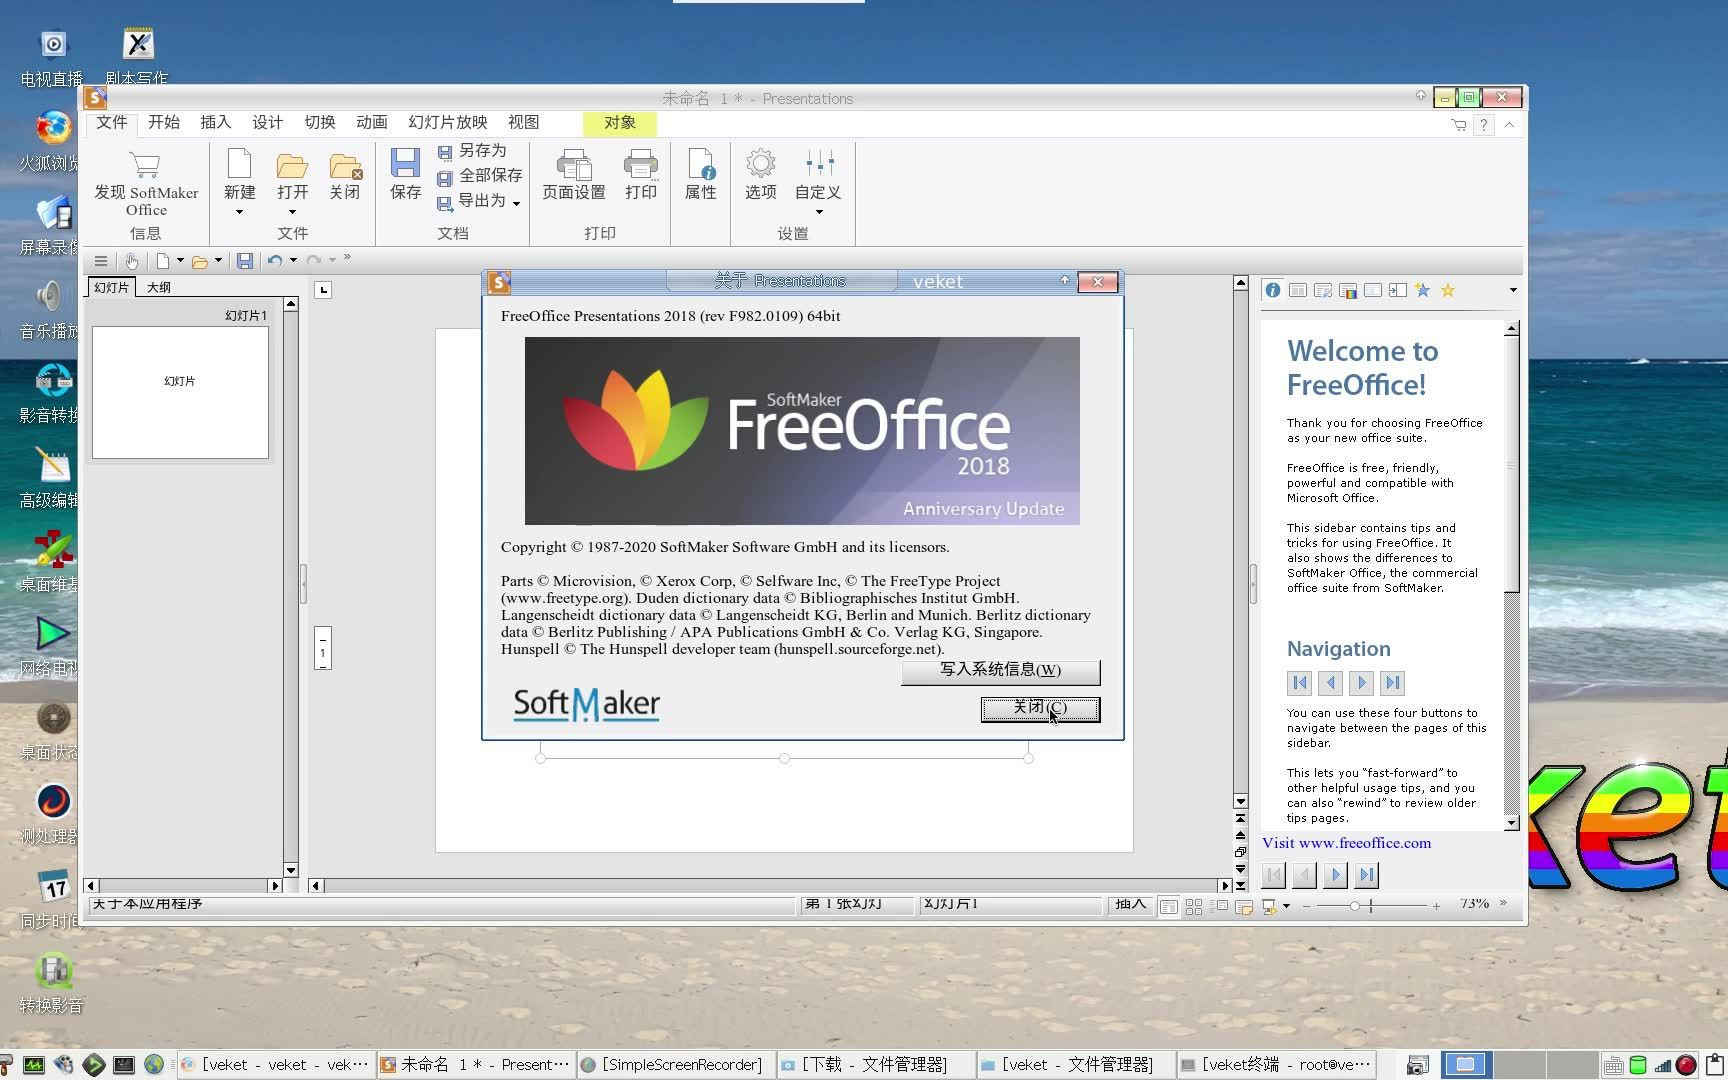Expand quick toolbar open-folder dropdown arrow
1728x1080 pixels.
coord(218,261)
